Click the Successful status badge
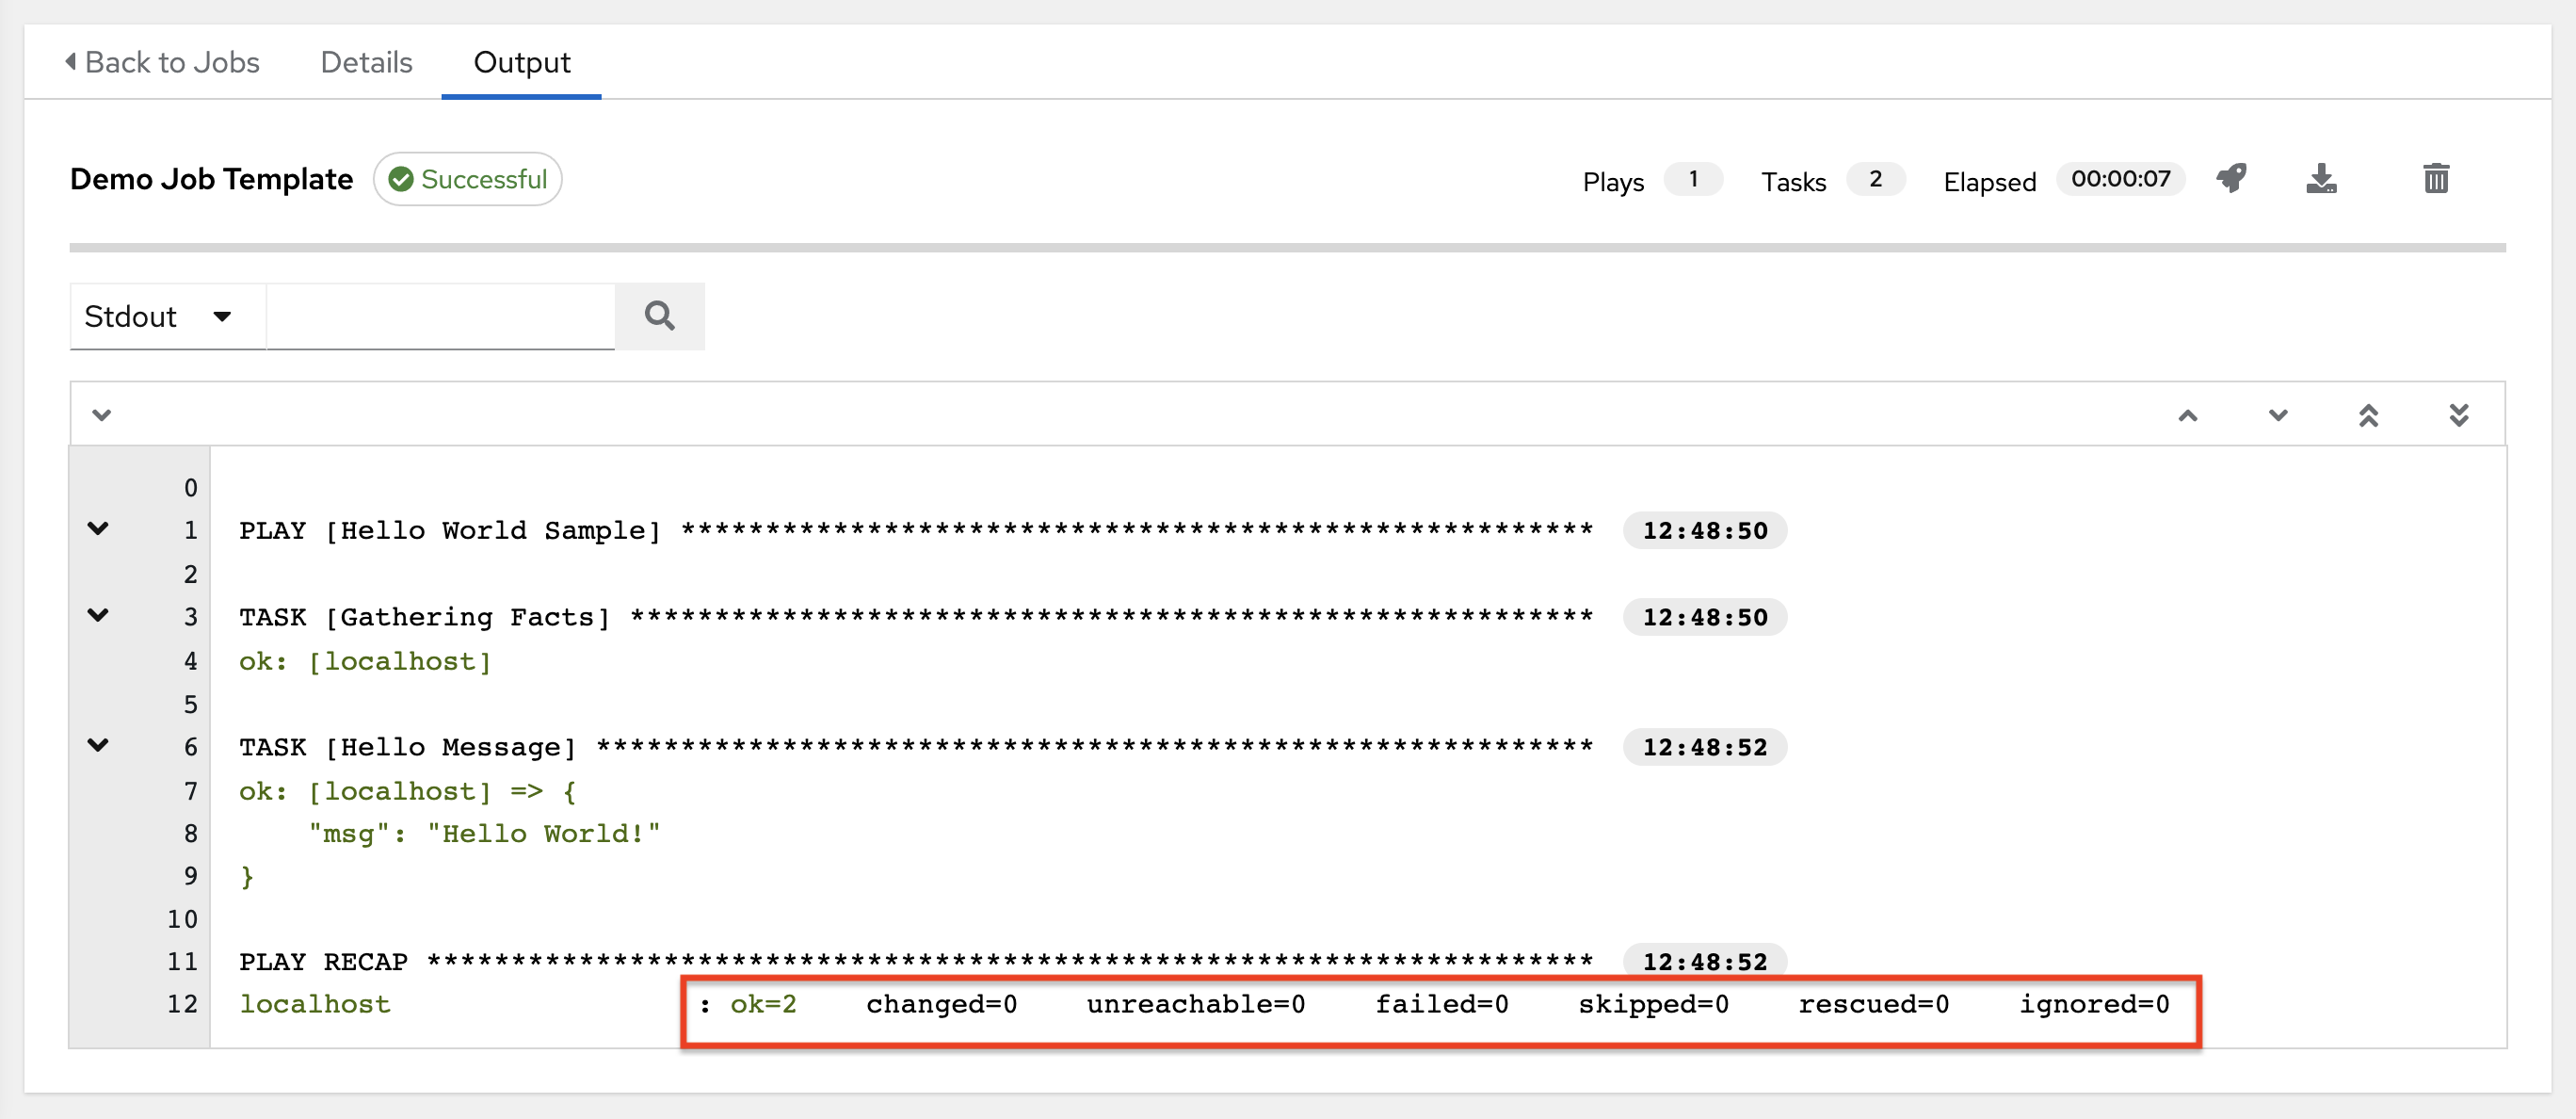This screenshot has width=2576, height=1119. [467, 179]
